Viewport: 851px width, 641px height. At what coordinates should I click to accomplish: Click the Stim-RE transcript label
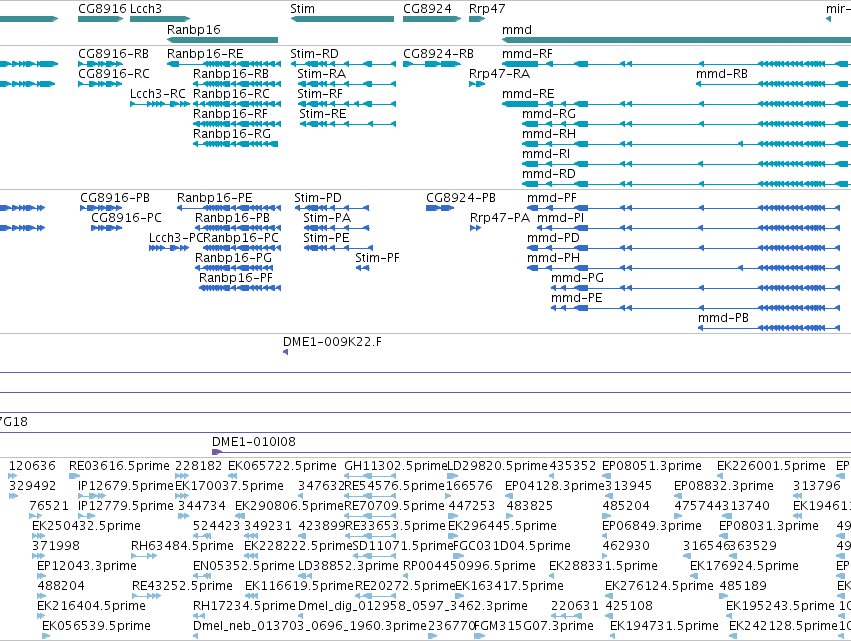[322, 114]
